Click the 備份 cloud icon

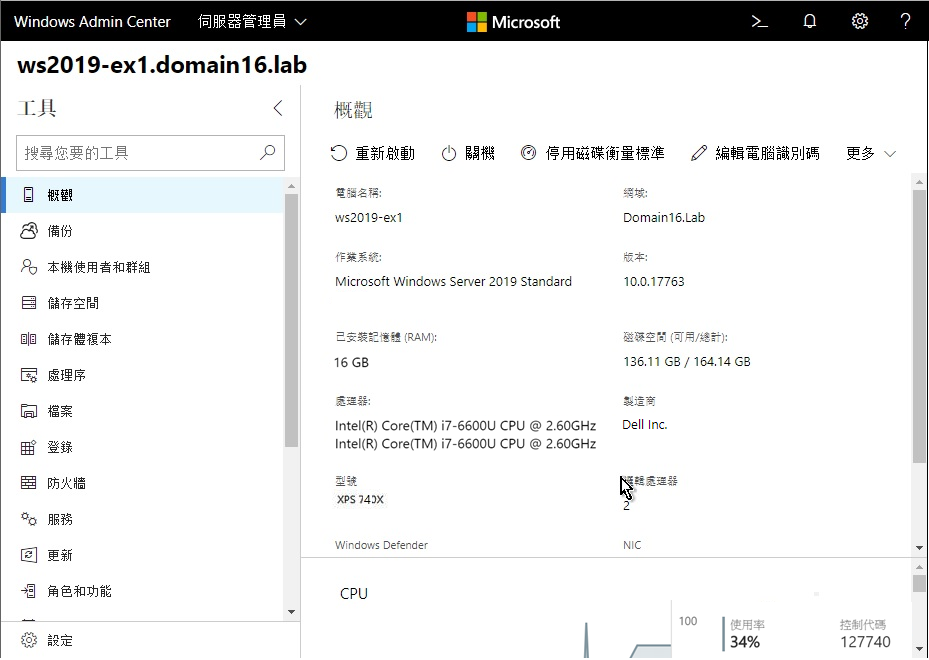click(28, 231)
